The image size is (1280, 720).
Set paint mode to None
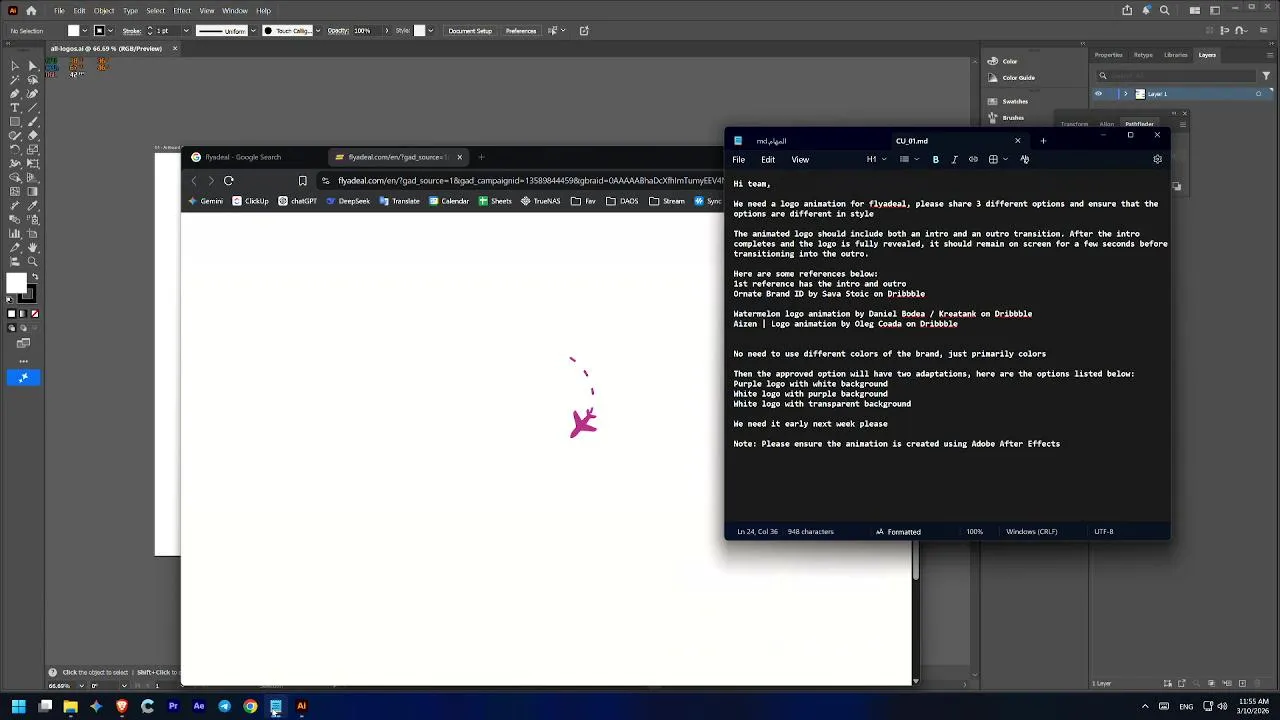tap(35, 314)
